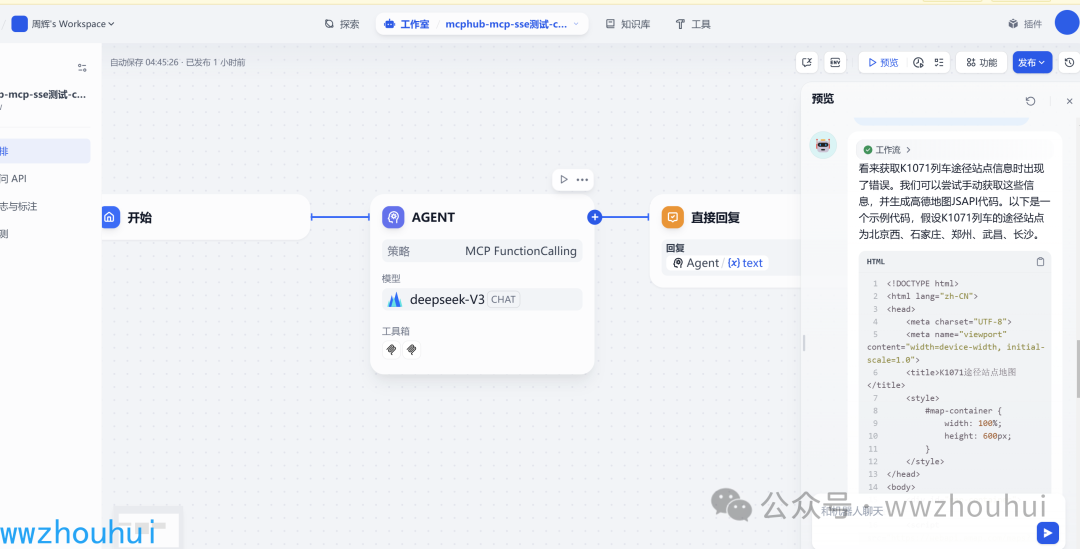Add a node after AGENT plus button
The image size is (1080, 549).
(595, 218)
